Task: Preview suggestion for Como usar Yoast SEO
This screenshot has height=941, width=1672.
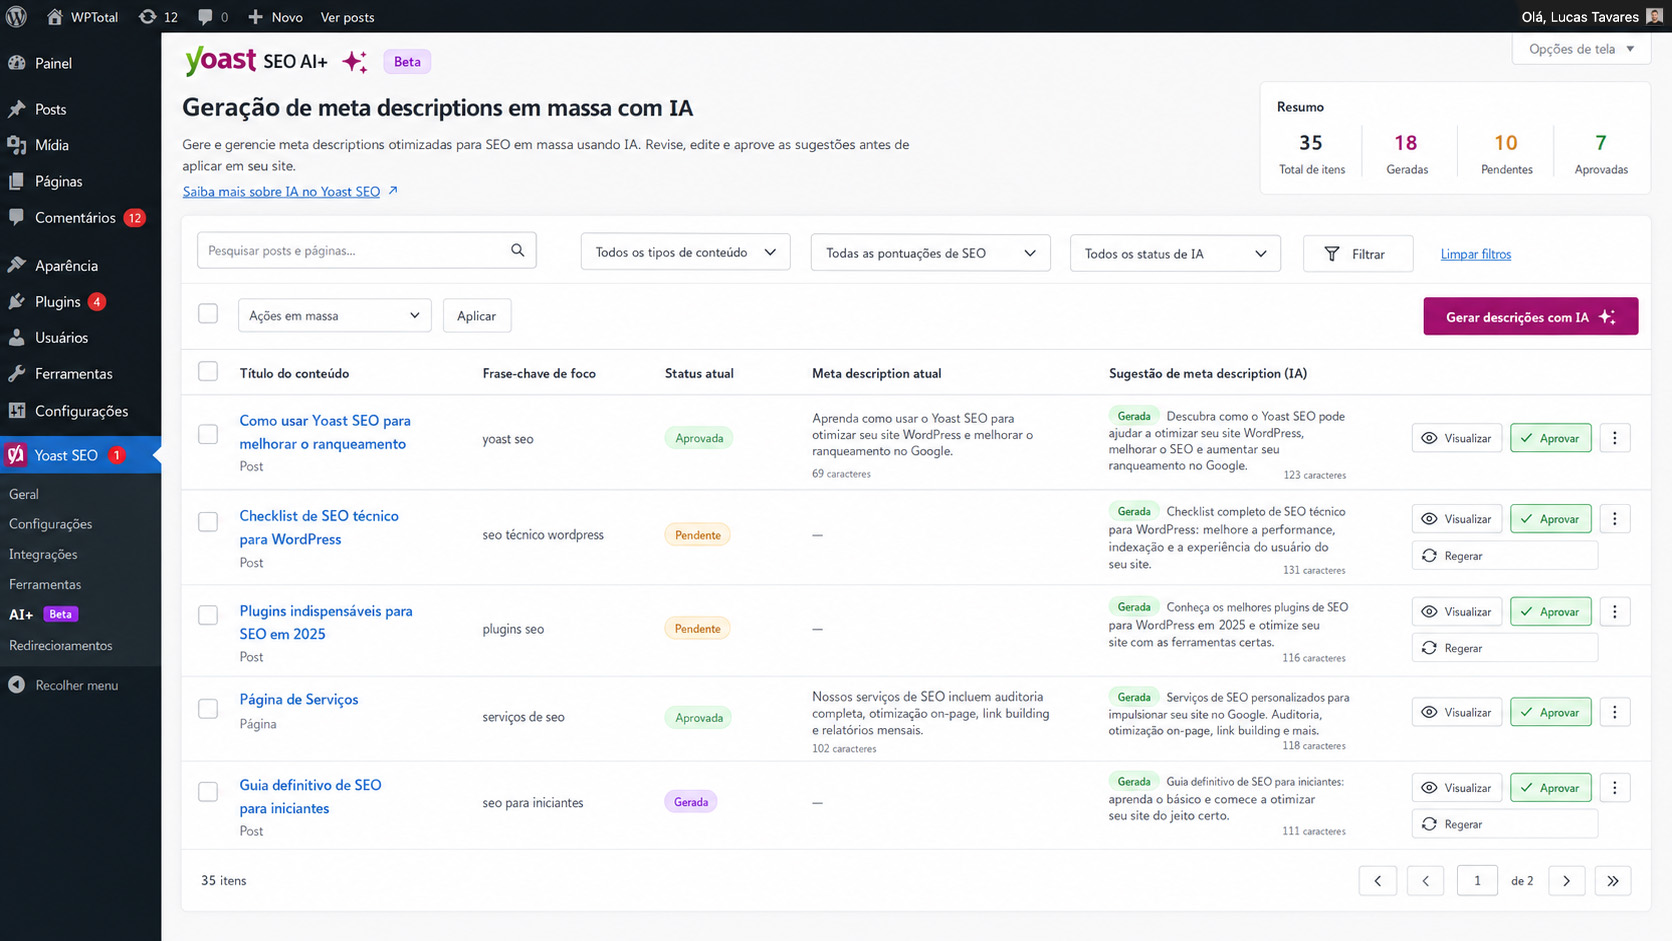Action: 1457,438
